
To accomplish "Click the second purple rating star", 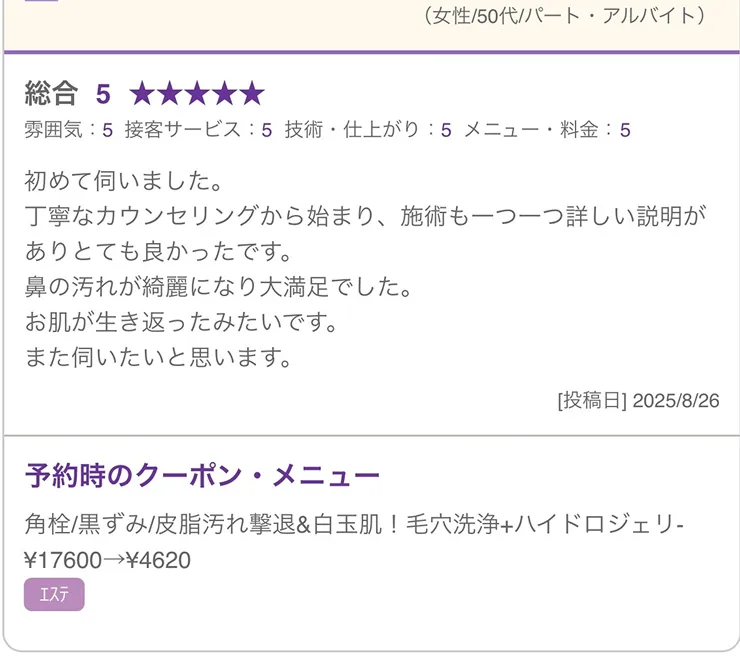I will pos(170,94).
